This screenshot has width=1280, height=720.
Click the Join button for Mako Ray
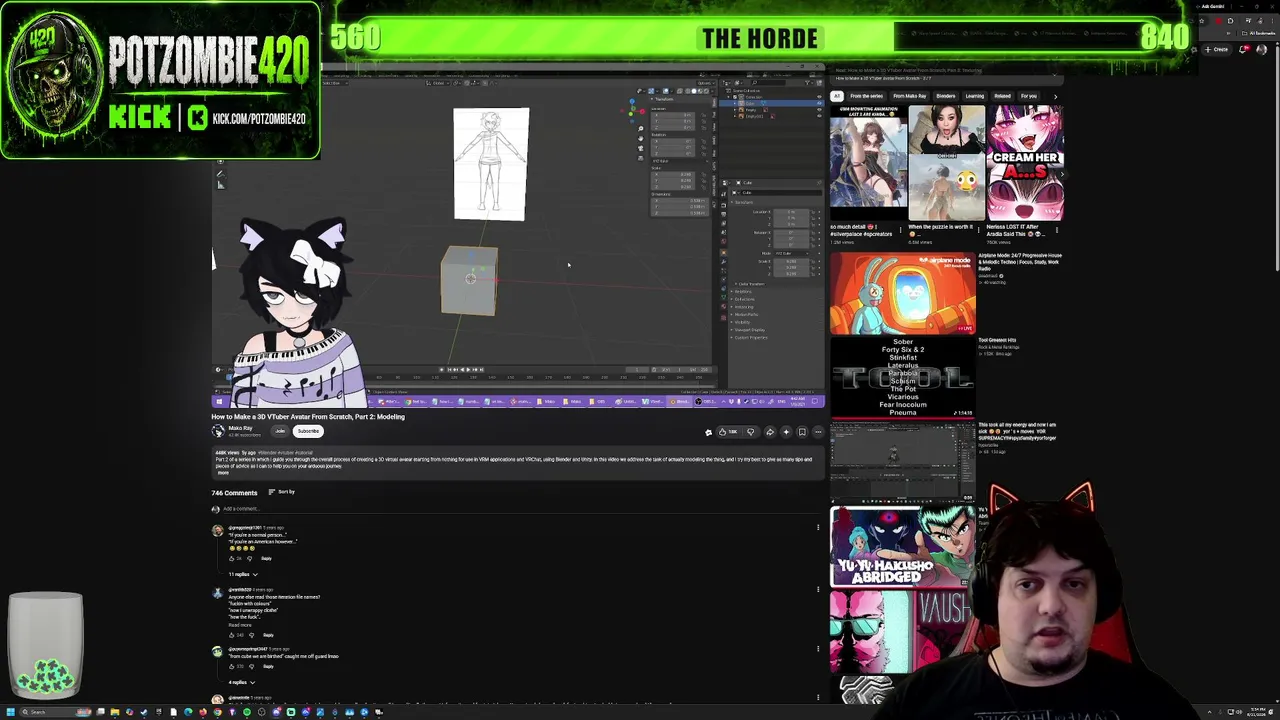(x=280, y=431)
